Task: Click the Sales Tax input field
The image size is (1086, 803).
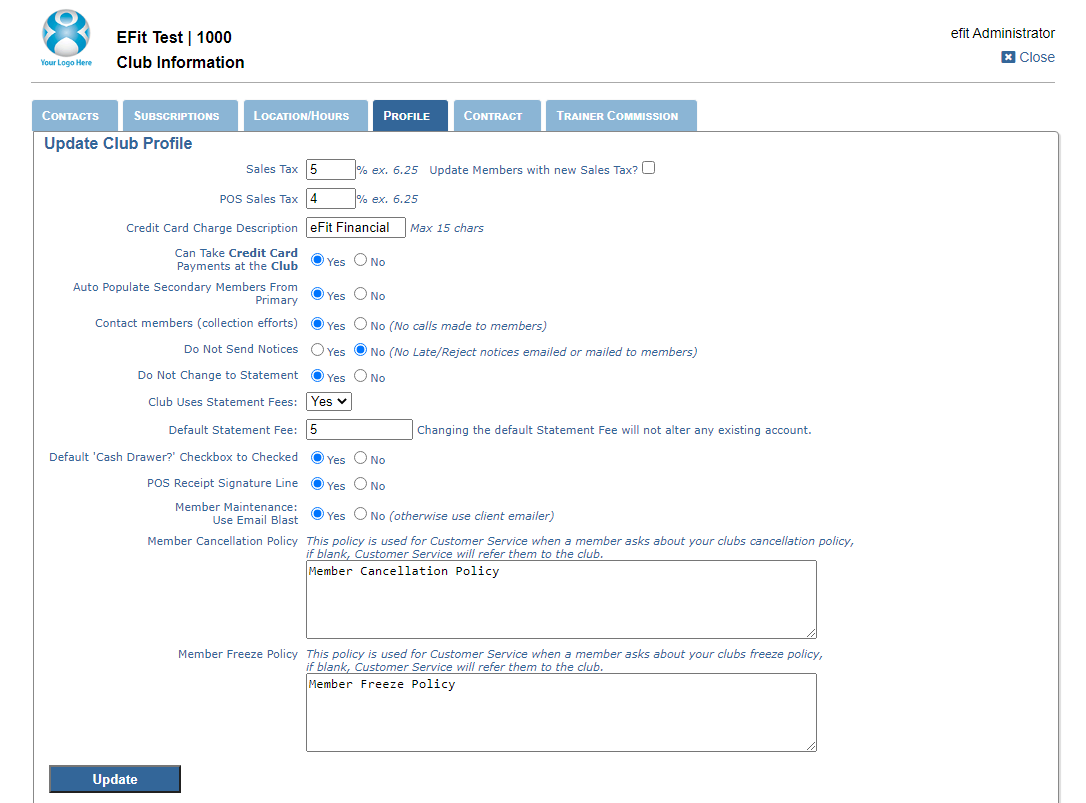Action: [330, 169]
